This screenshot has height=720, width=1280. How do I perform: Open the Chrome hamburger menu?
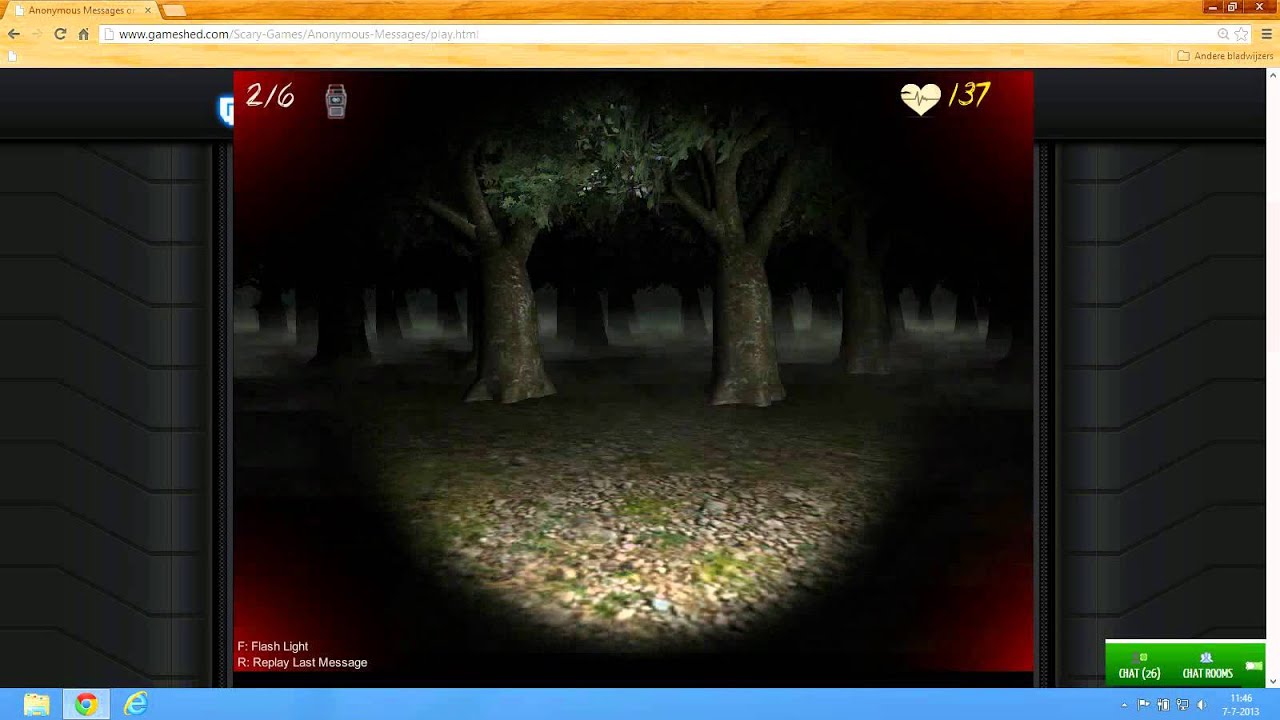[x=1266, y=34]
